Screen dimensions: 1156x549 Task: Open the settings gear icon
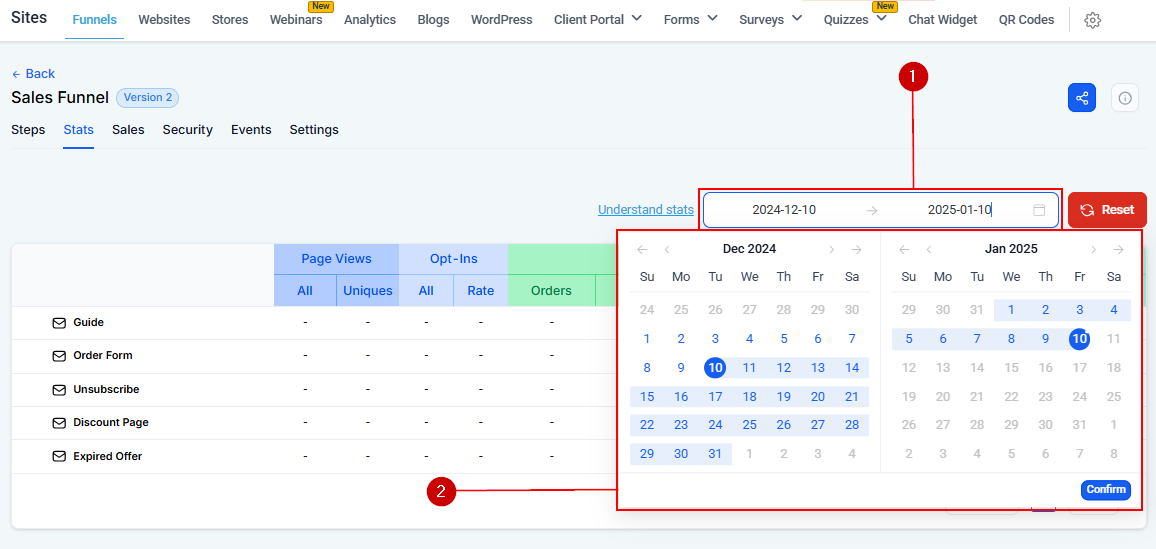(1093, 21)
